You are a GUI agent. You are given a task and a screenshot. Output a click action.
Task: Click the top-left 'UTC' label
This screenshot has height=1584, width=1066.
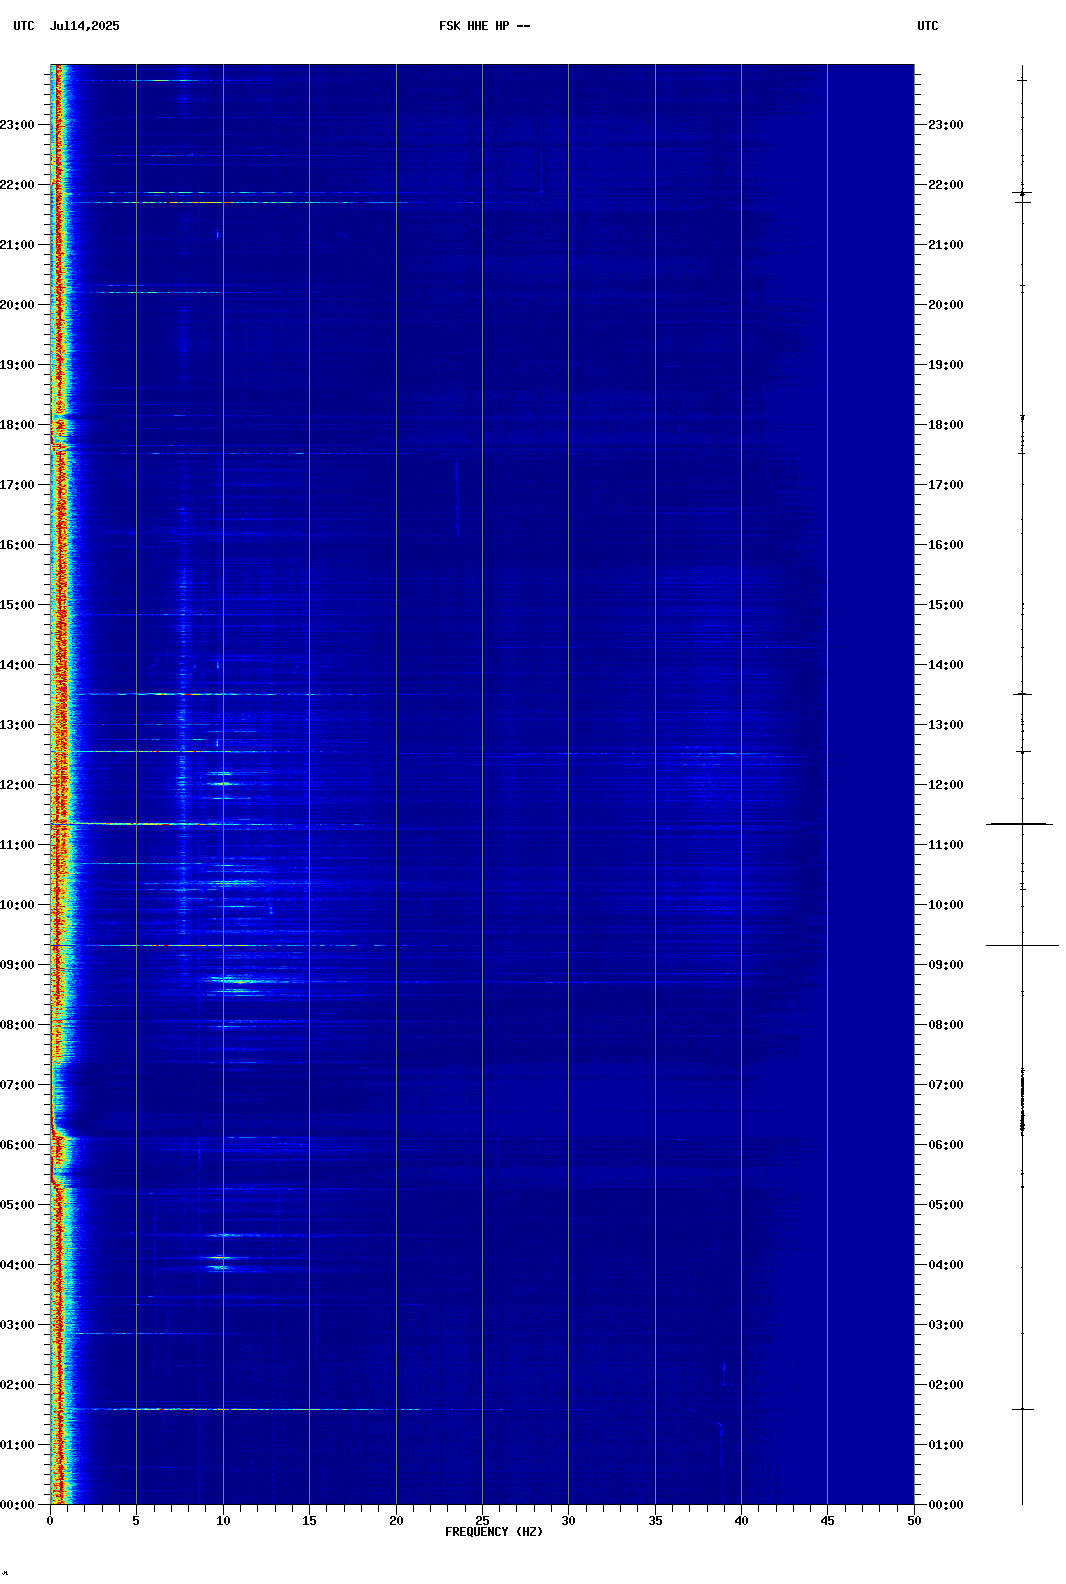point(24,26)
